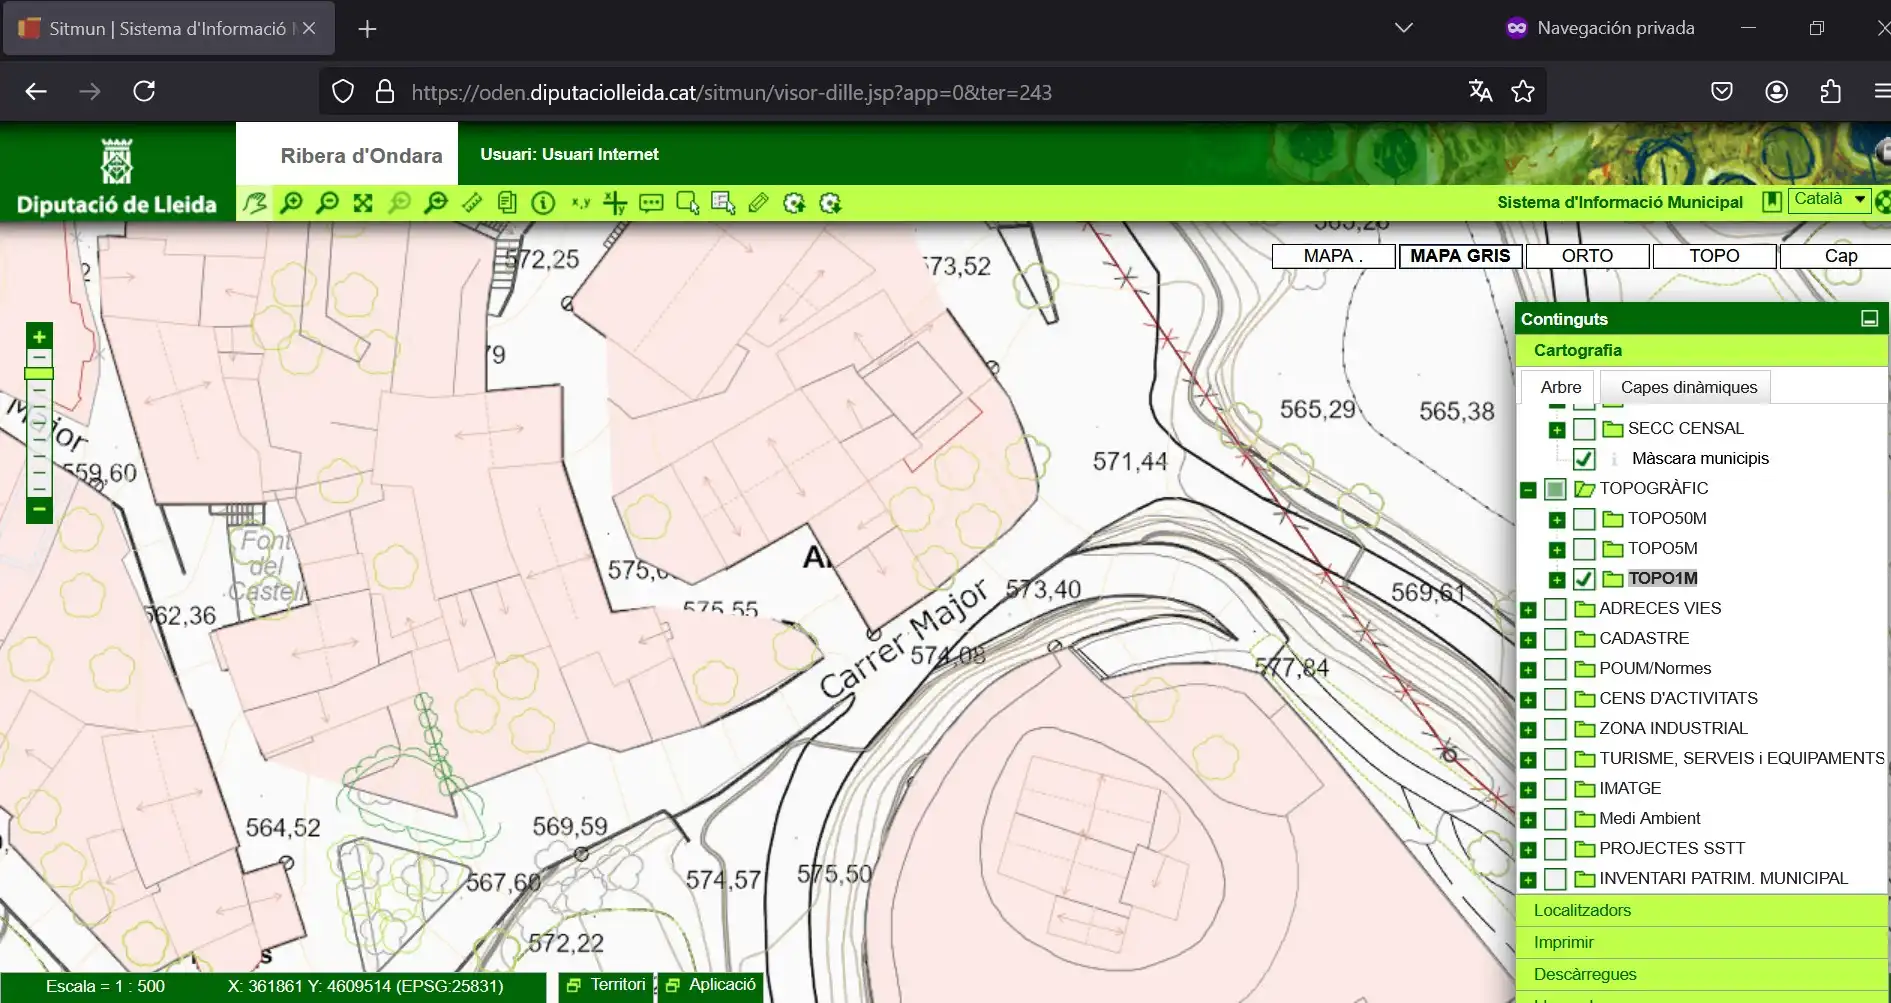
Task: Open the Català language dropdown
Action: [x=1829, y=200]
